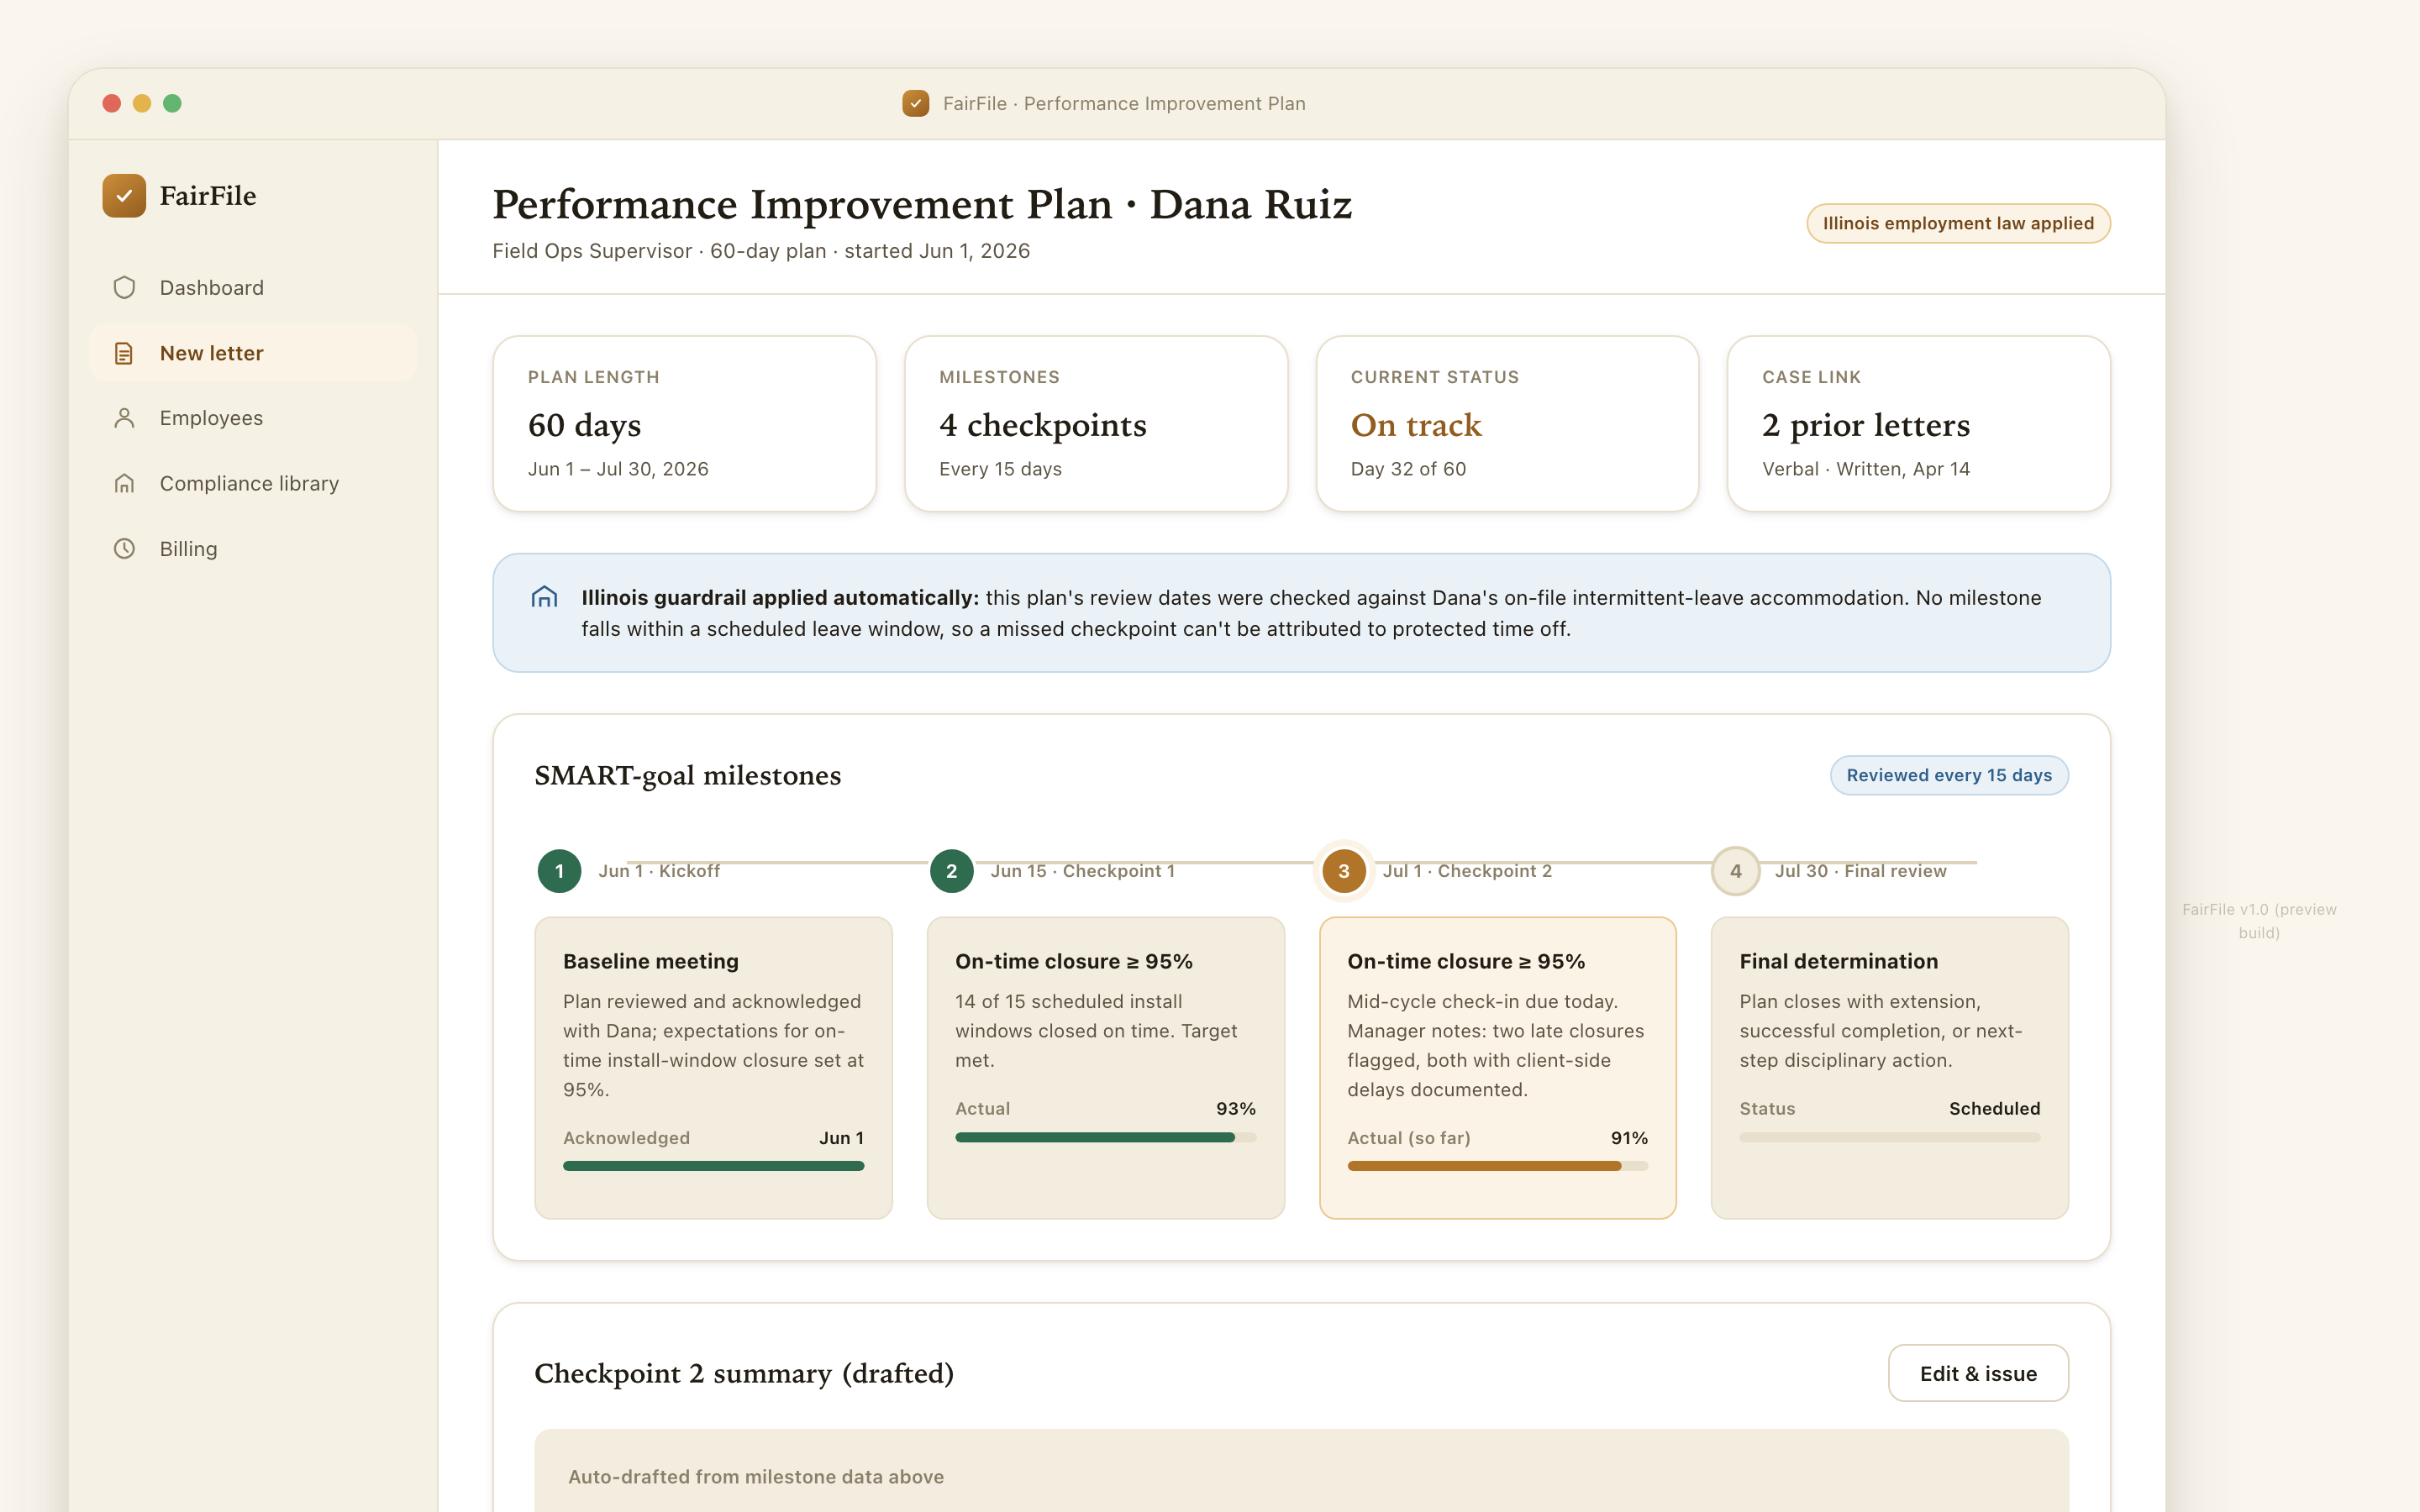
Task: Click the Compliance library building icon
Action: [x=124, y=484]
